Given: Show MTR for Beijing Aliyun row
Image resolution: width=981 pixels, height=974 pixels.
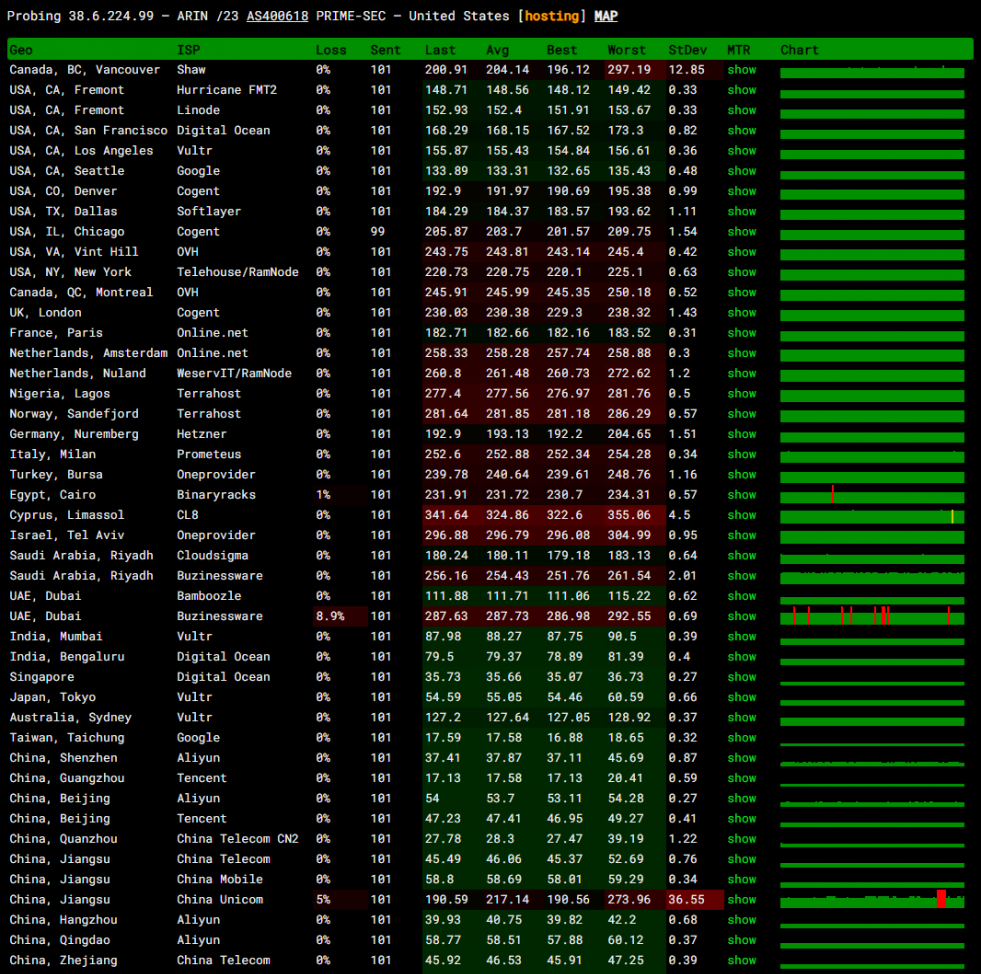Looking at the screenshot, I should point(741,798).
